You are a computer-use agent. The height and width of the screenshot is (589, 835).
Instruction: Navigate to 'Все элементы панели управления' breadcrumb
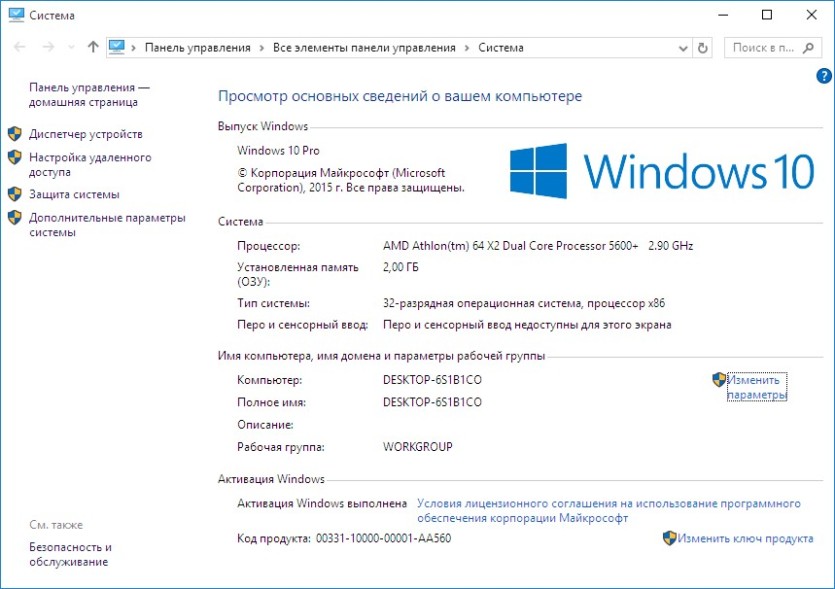(364, 48)
